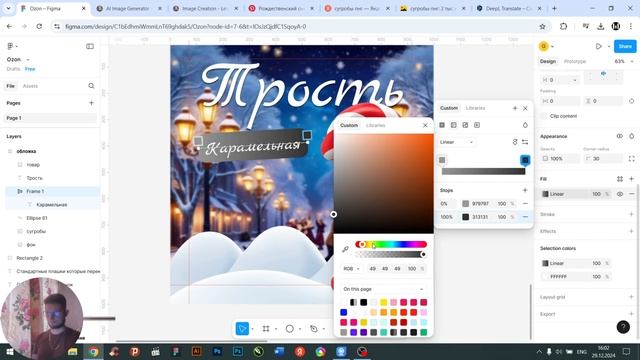Image resolution: width=640 pixels, height=360 pixels.
Task: Remove the 100% gradient stop
Action: [525, 217]
